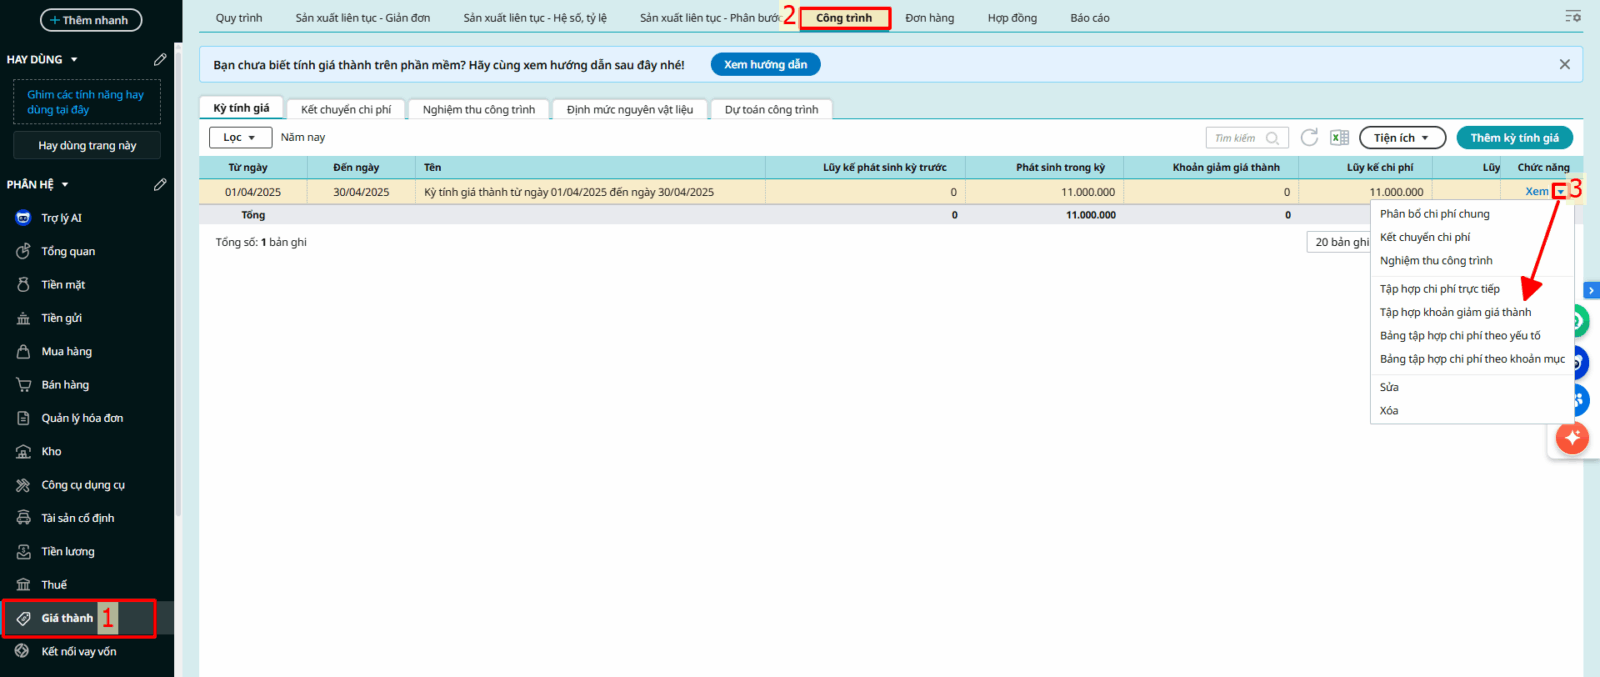Select the Công trình tab
Viewport: 1600px width, 677px height.
844,18
